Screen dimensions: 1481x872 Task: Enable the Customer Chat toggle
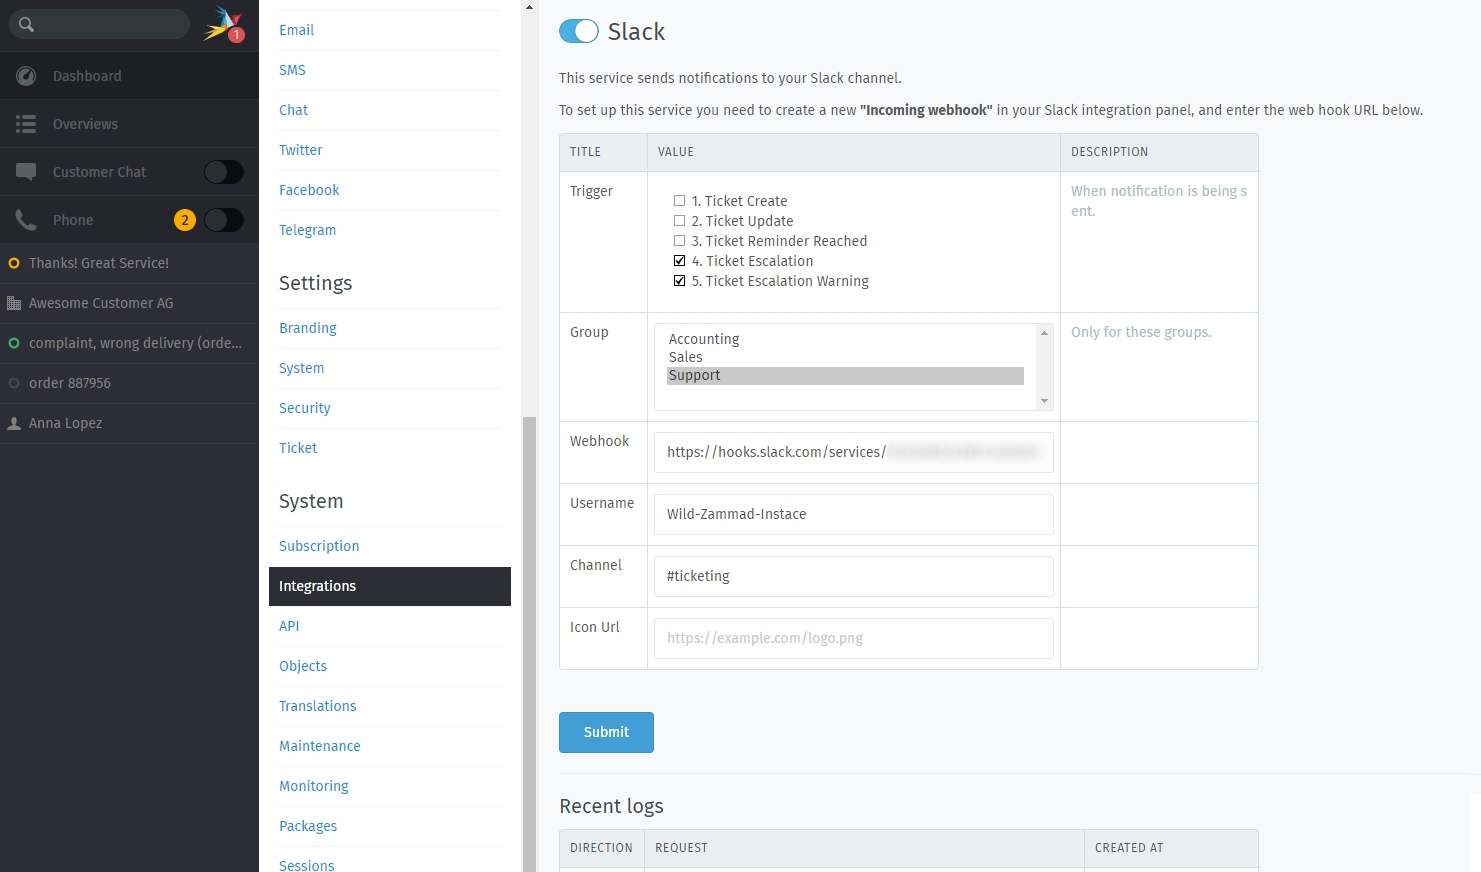[224, 172]
